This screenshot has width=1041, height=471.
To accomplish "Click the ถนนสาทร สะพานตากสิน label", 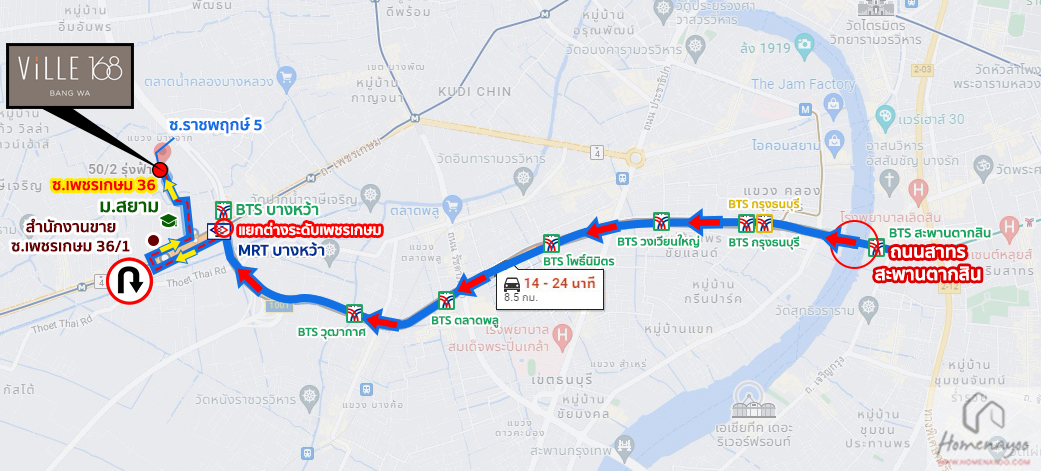I will pos(928,264).
